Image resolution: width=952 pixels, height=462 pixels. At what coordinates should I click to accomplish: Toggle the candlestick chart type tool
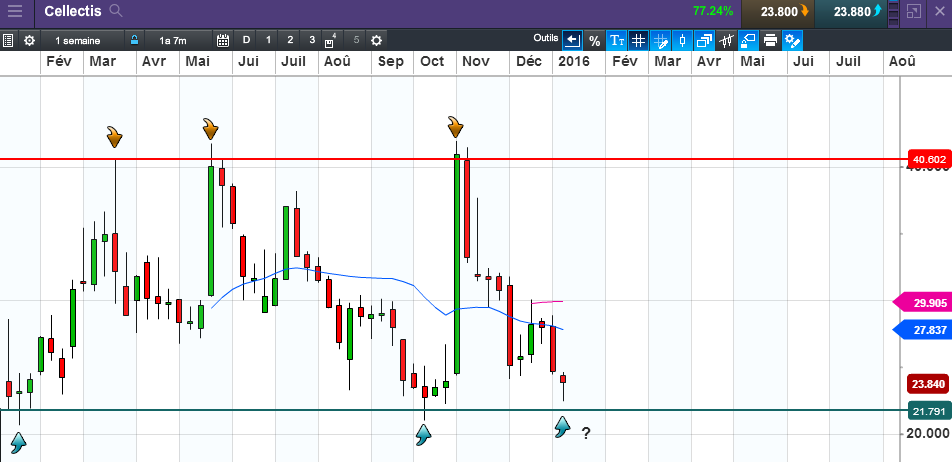tap(682, 41)
